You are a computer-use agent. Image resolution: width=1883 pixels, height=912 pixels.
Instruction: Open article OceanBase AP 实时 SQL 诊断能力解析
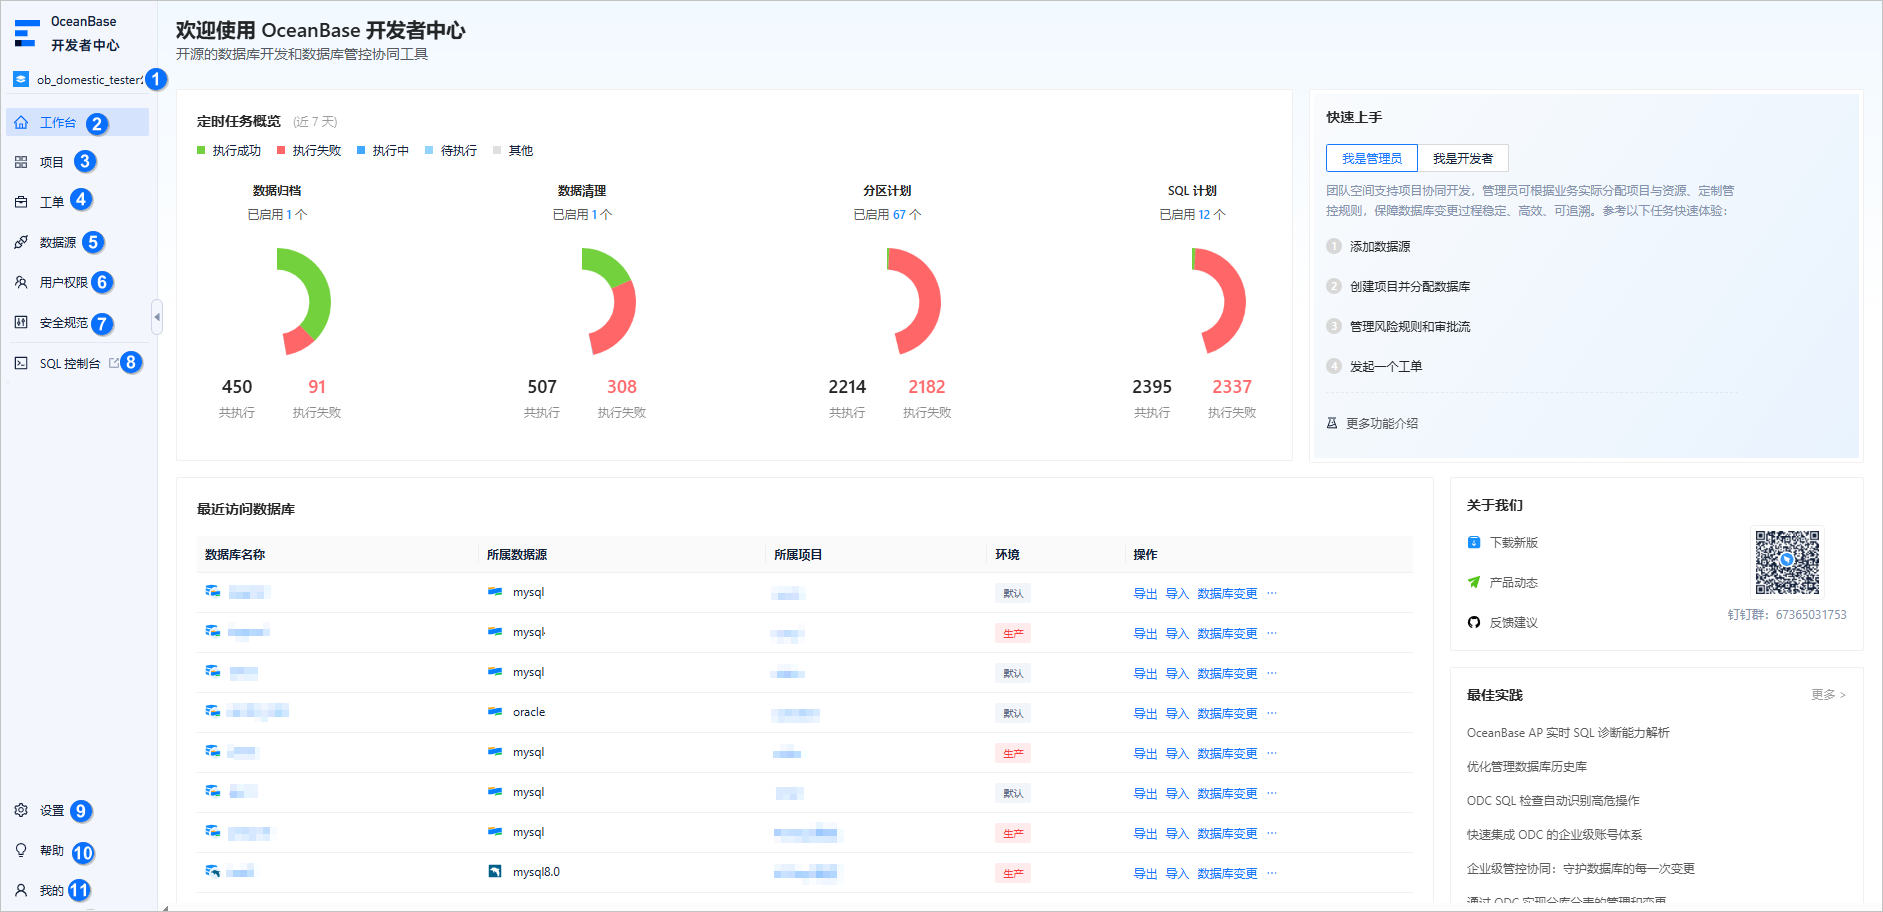(1568, 733)
